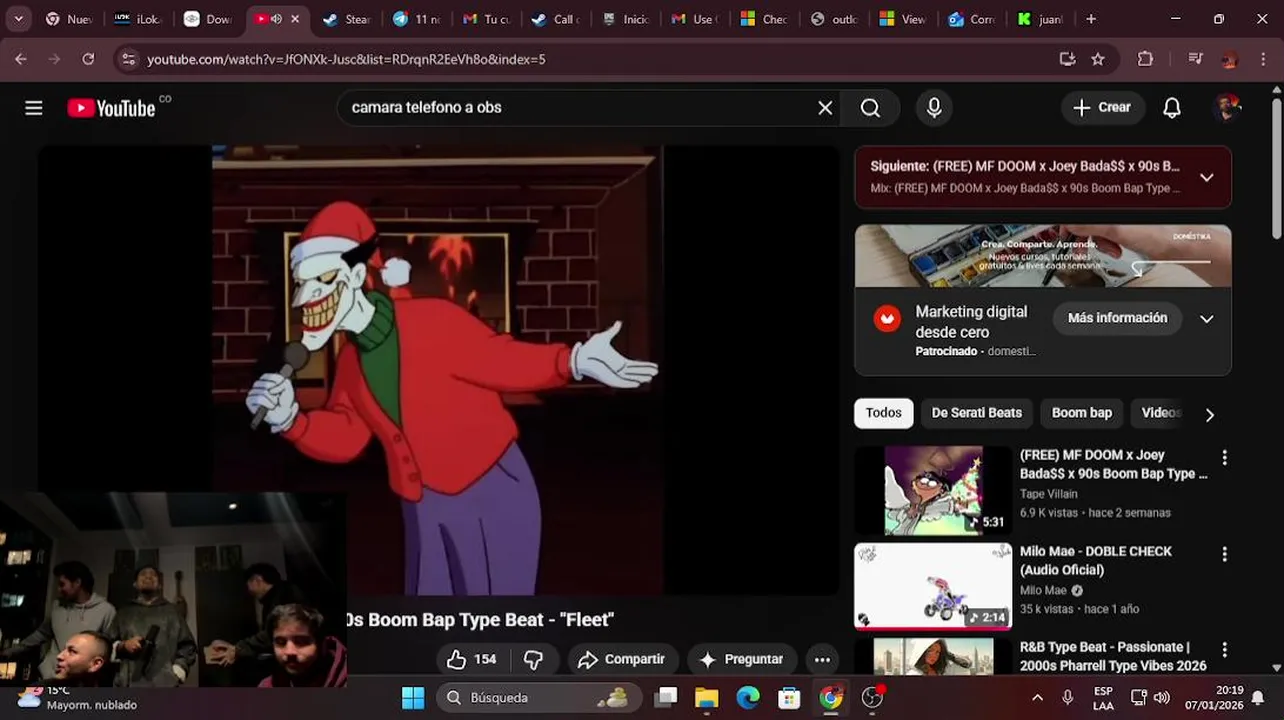Bookmark this page with the star icon
This screenshot has width=1284, height=720.
(1098, 59)
